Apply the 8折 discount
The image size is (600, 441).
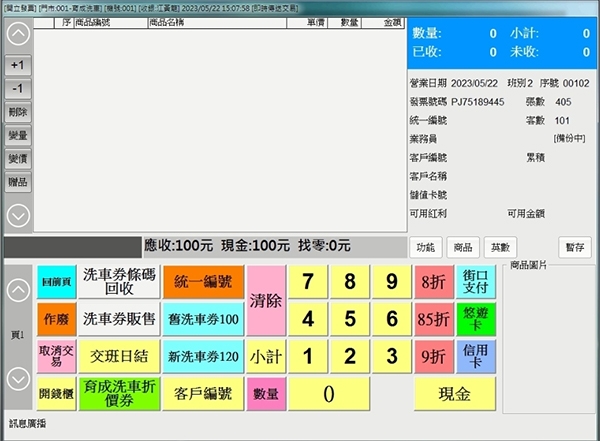[x=434, y=282]
